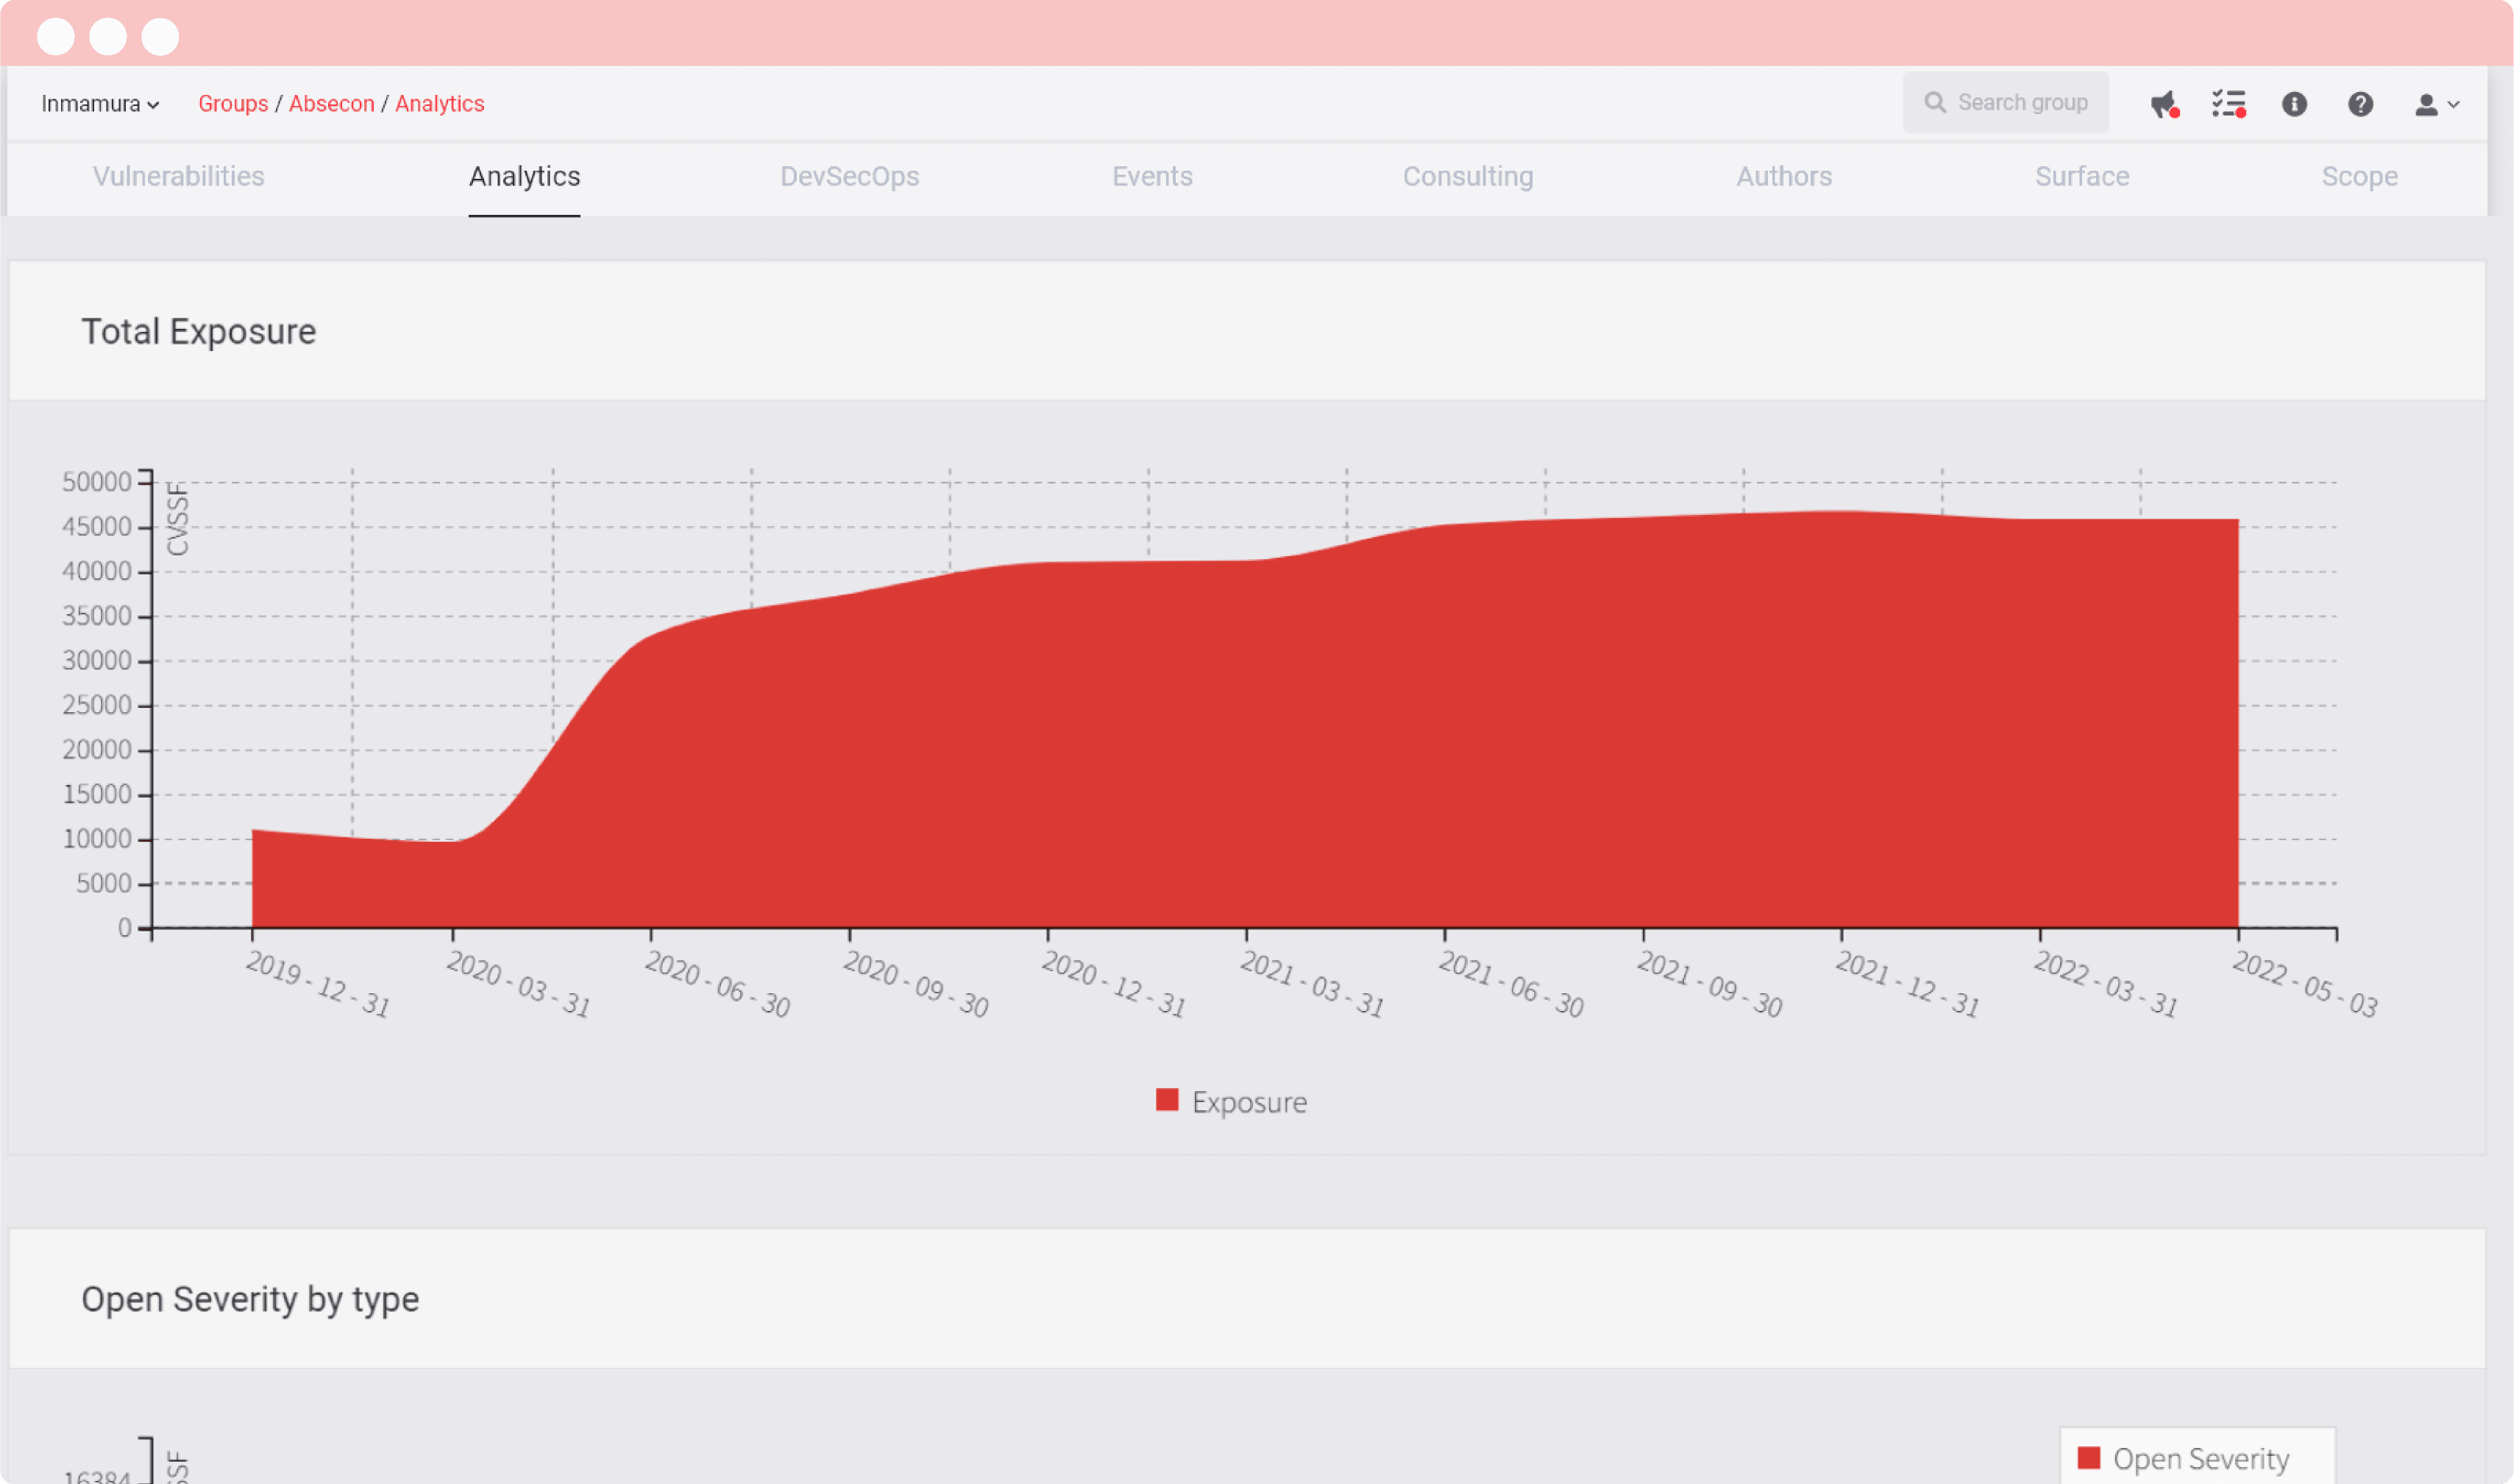
Task: Click the Total Exposure chart title
Action: [x=199, y=331]
